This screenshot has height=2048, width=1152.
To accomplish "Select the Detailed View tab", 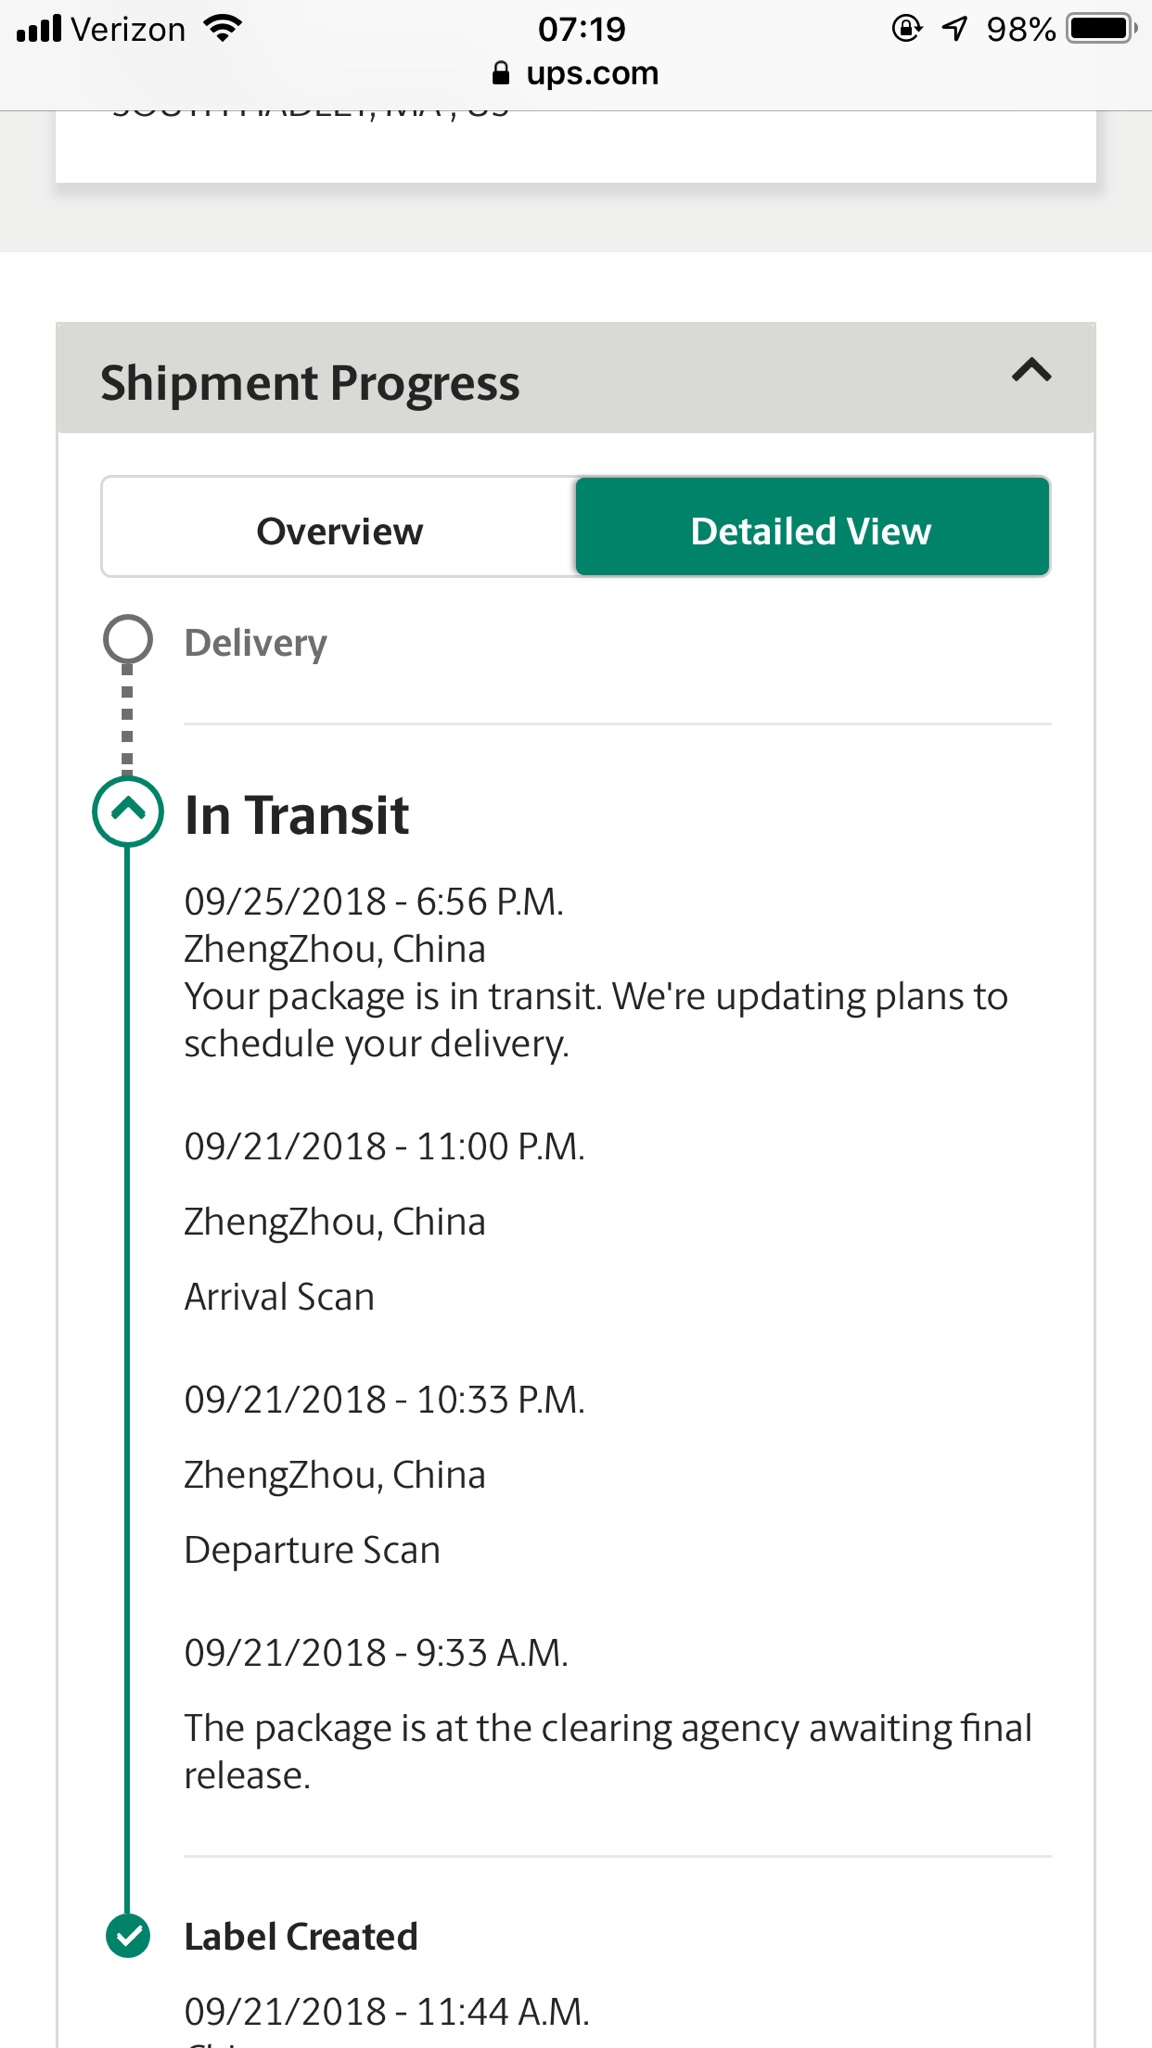I will pos(812,527).
